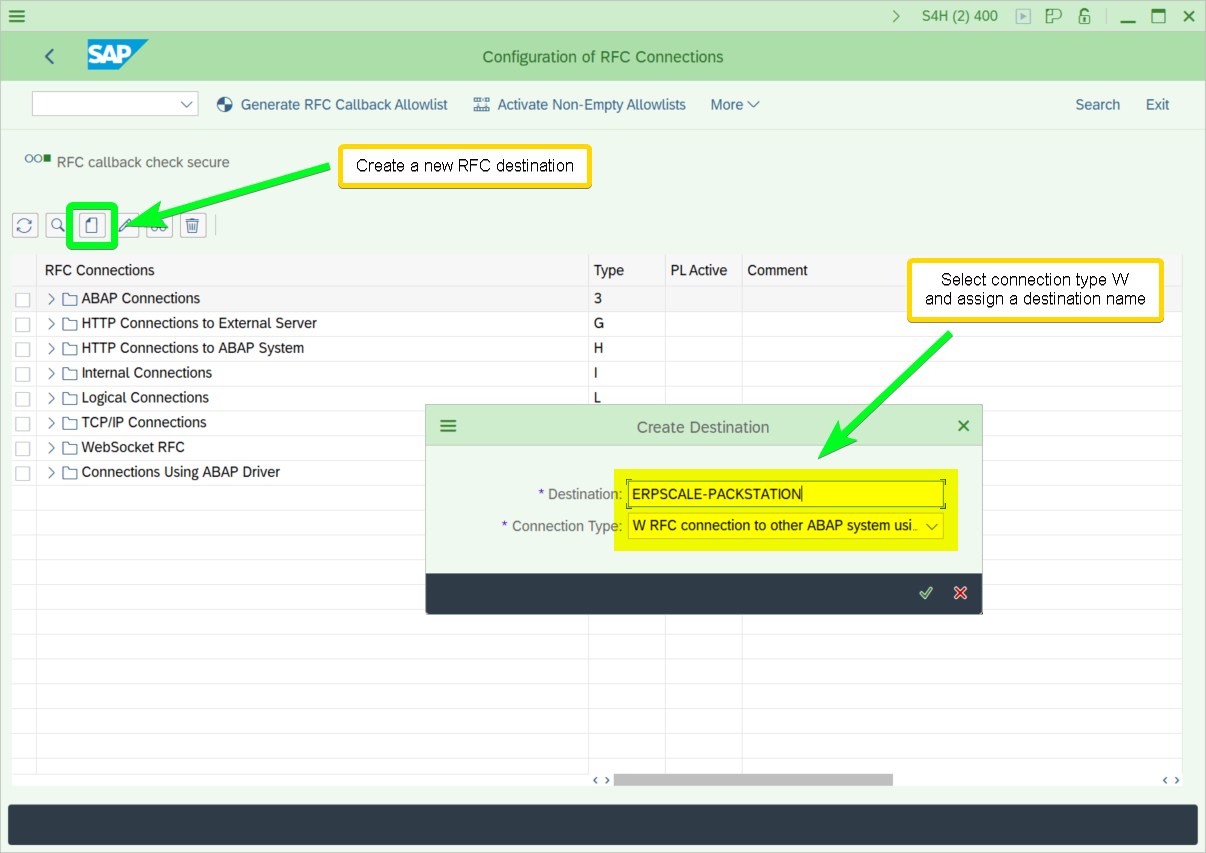This screenshot has width=1206, height=853.
Task: Click Generate RFC Callback Allowlist
Action: click(x=343, y=105)
